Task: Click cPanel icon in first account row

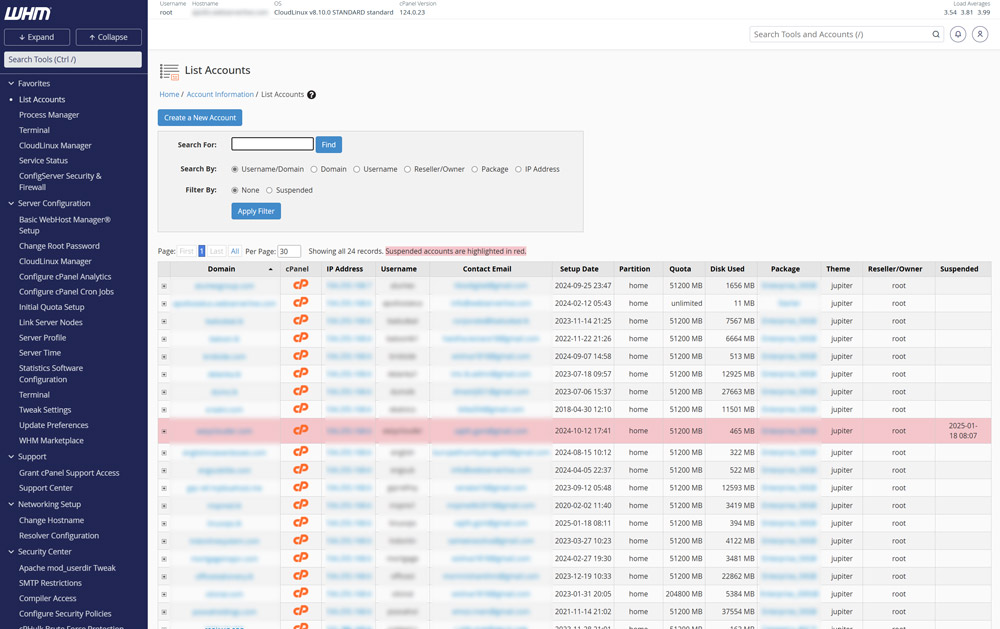Action: pos(300,285)
